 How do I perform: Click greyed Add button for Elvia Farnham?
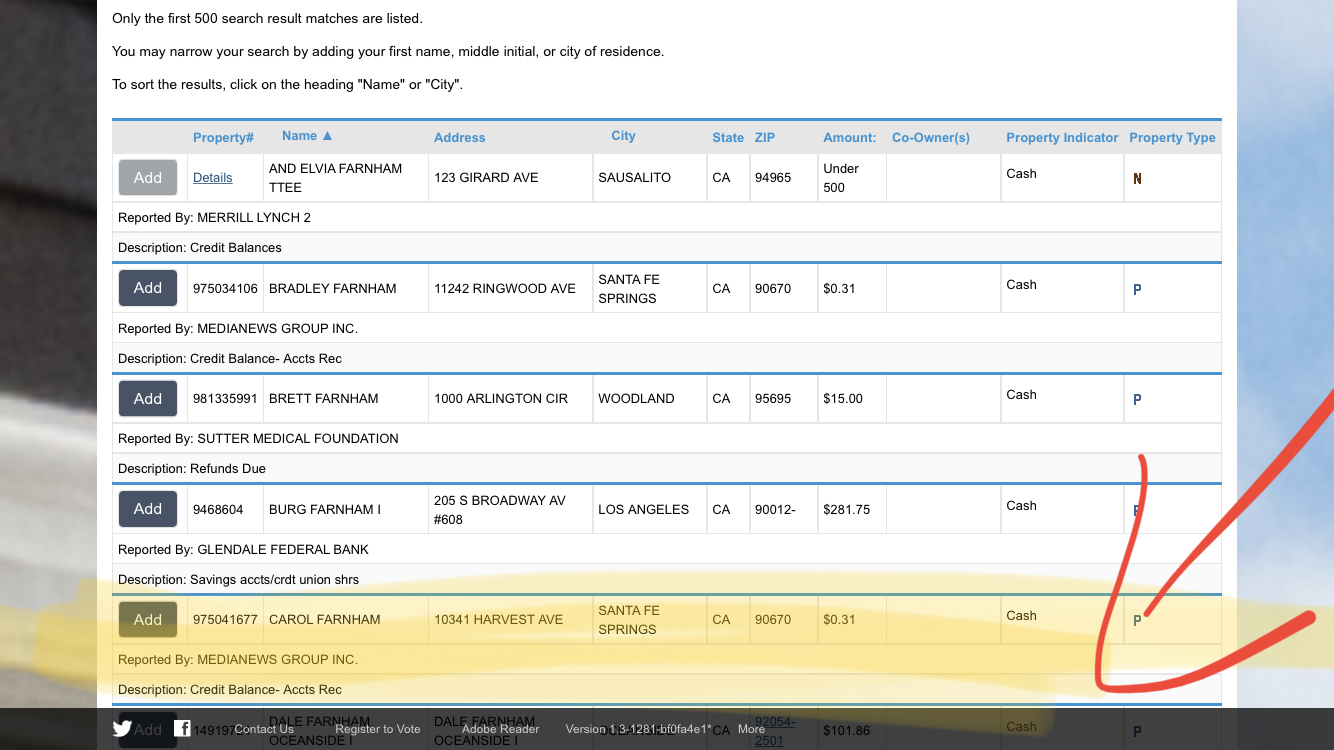(x=148, y=178)
